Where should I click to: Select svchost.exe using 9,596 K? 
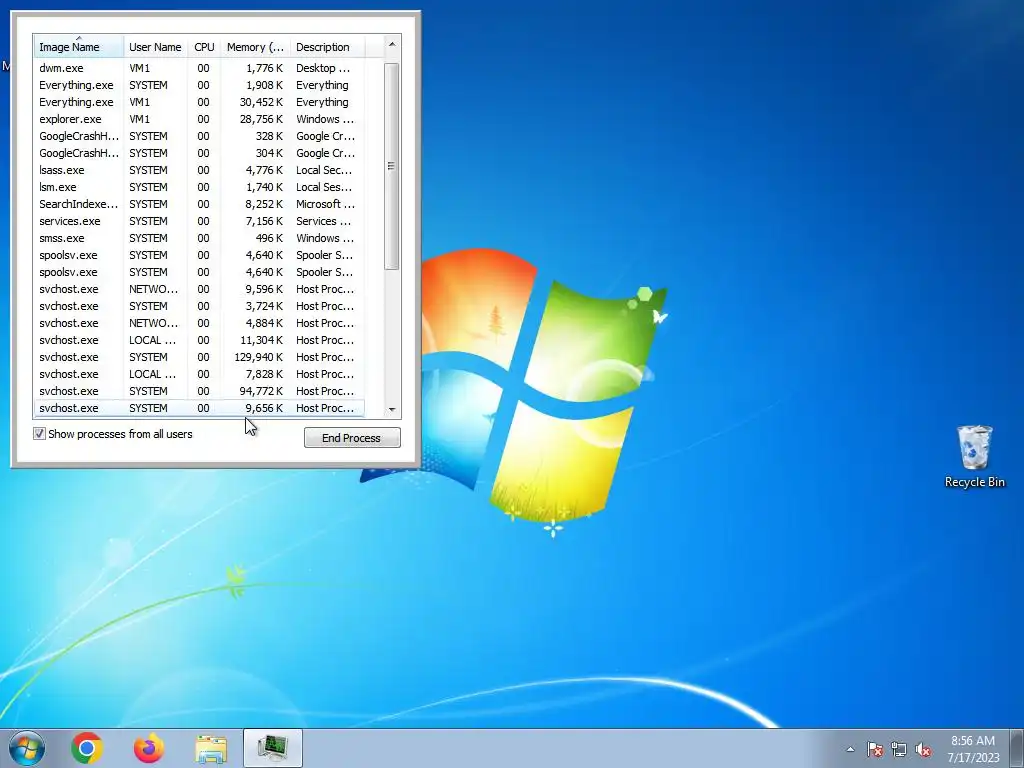click(199, 289)
